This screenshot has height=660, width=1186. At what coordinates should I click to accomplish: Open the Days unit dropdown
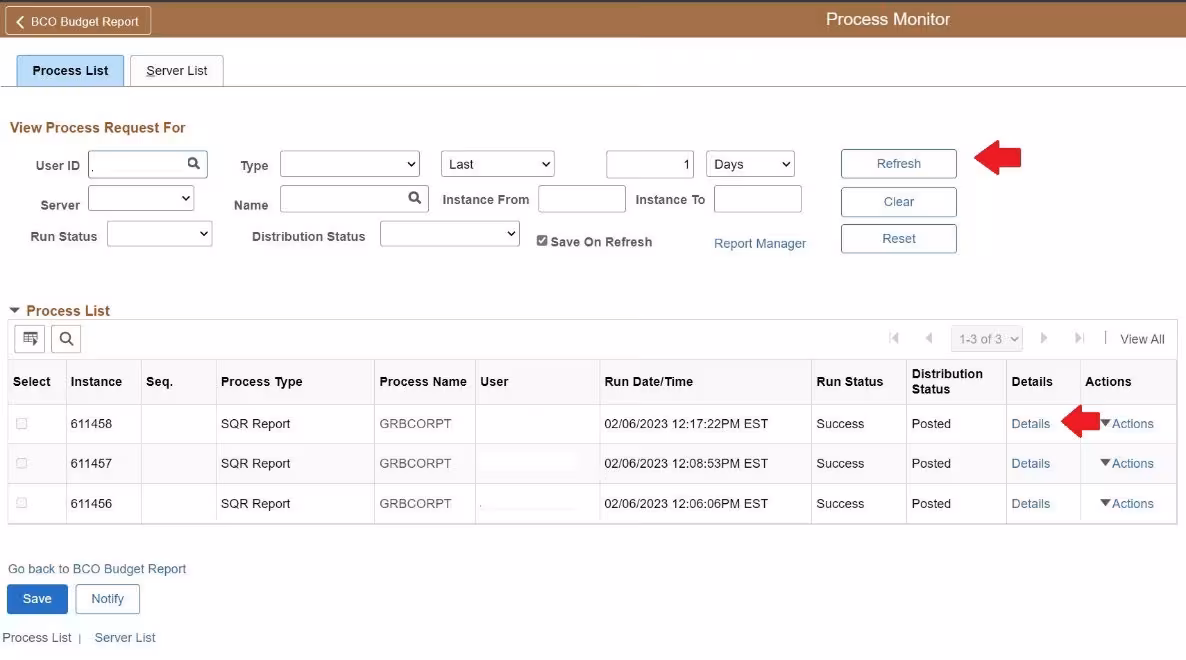[750, 164]
